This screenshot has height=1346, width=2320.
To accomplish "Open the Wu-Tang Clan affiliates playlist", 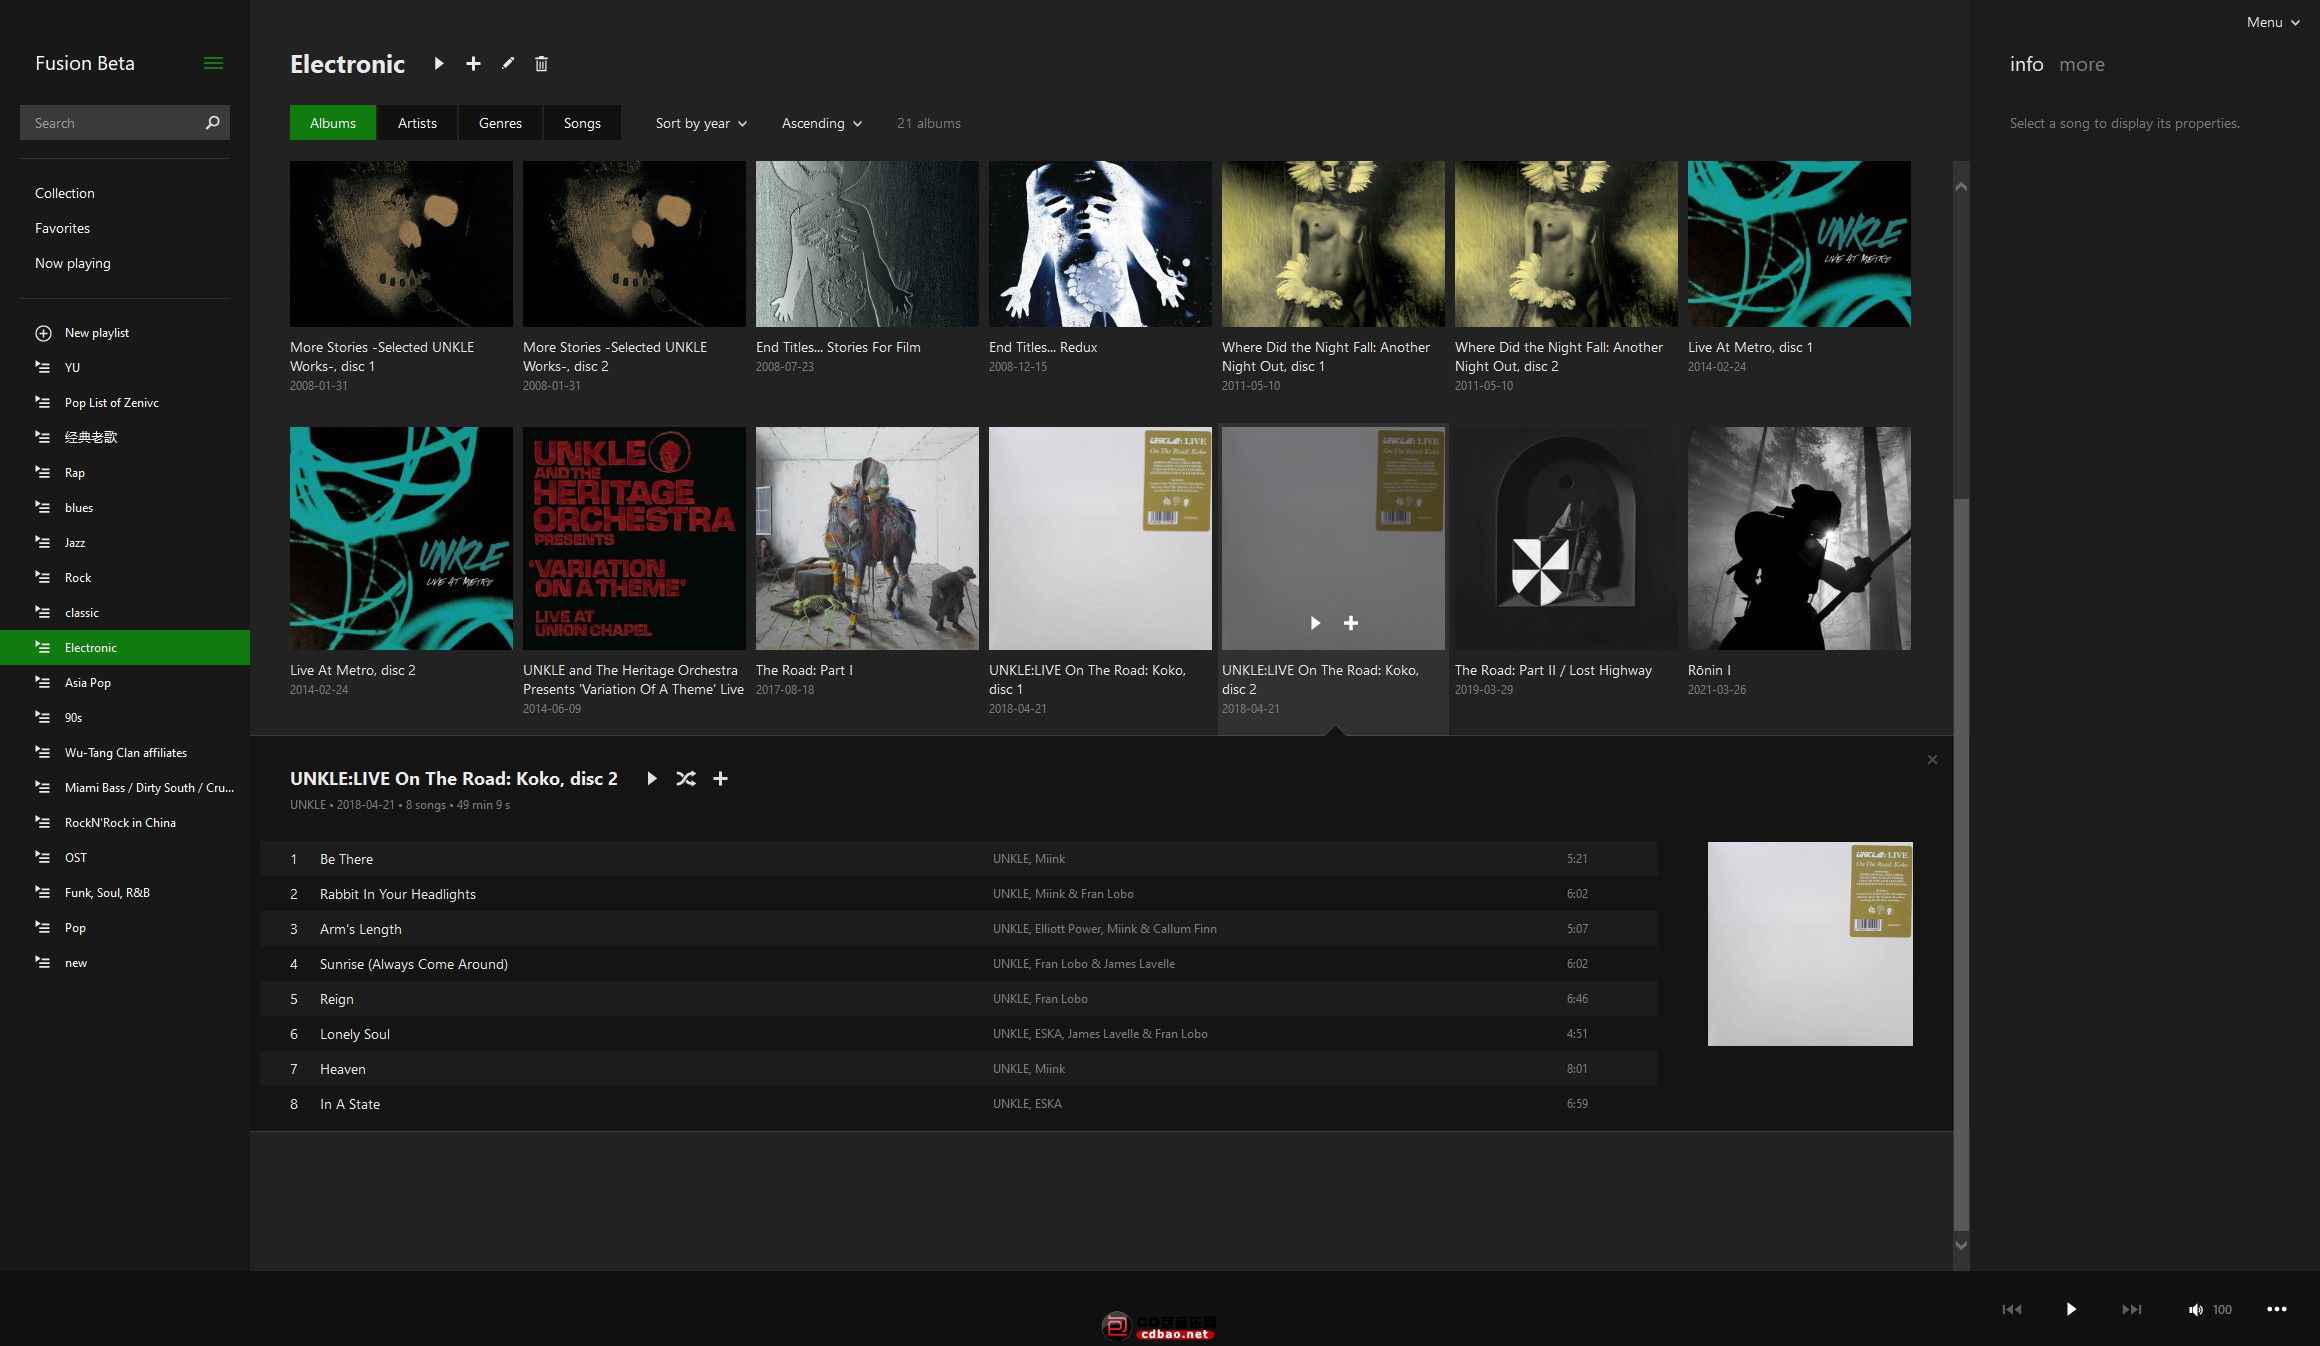I will pos(125,752).
